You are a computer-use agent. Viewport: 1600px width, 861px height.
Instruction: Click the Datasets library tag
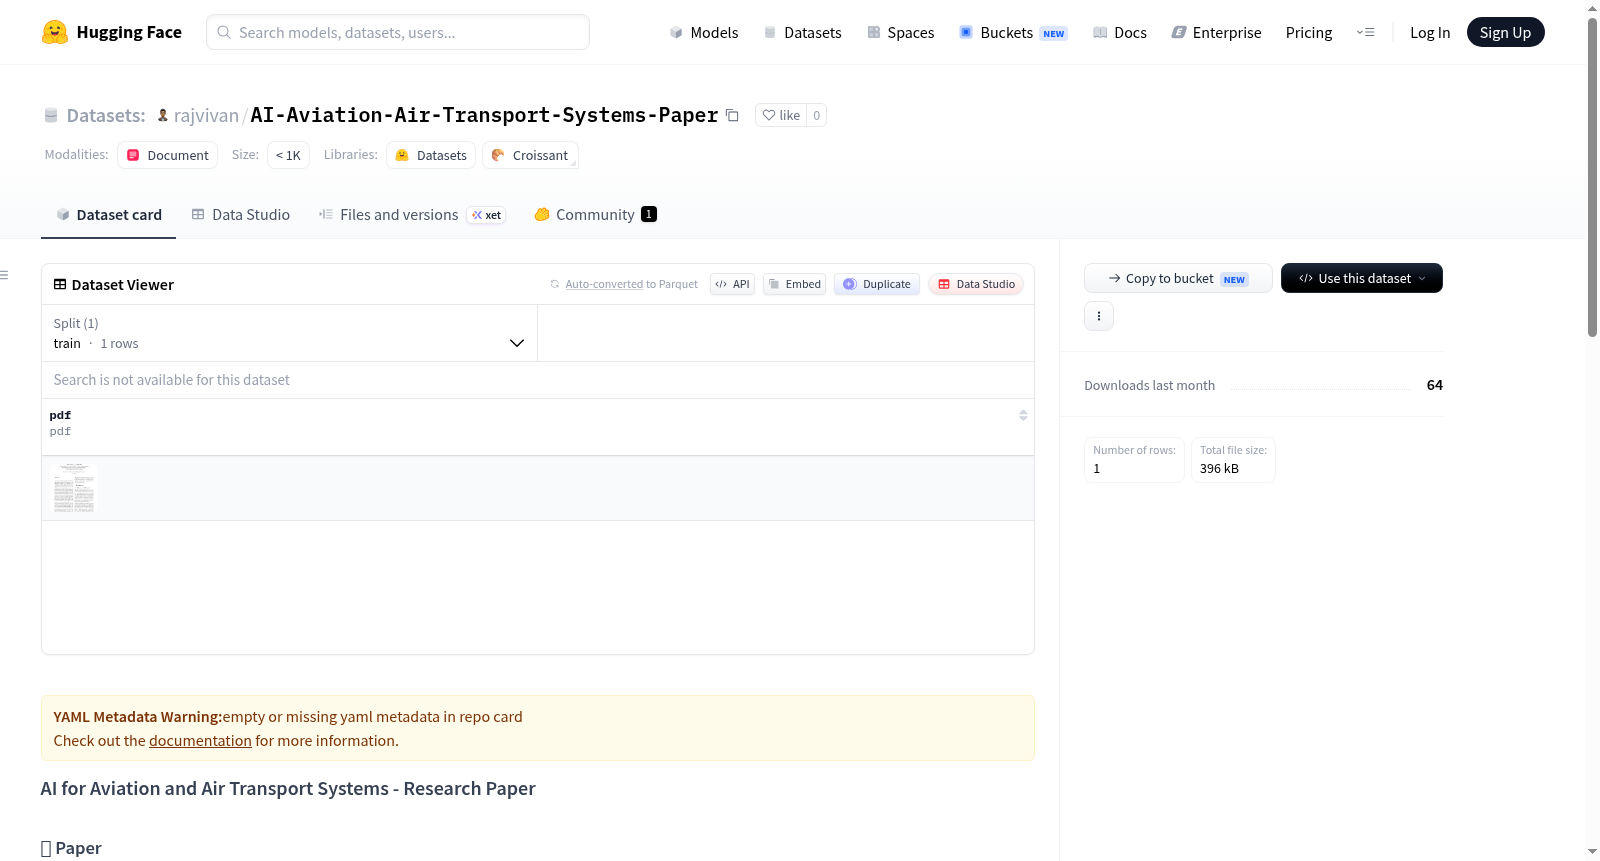tap(431, 155)
